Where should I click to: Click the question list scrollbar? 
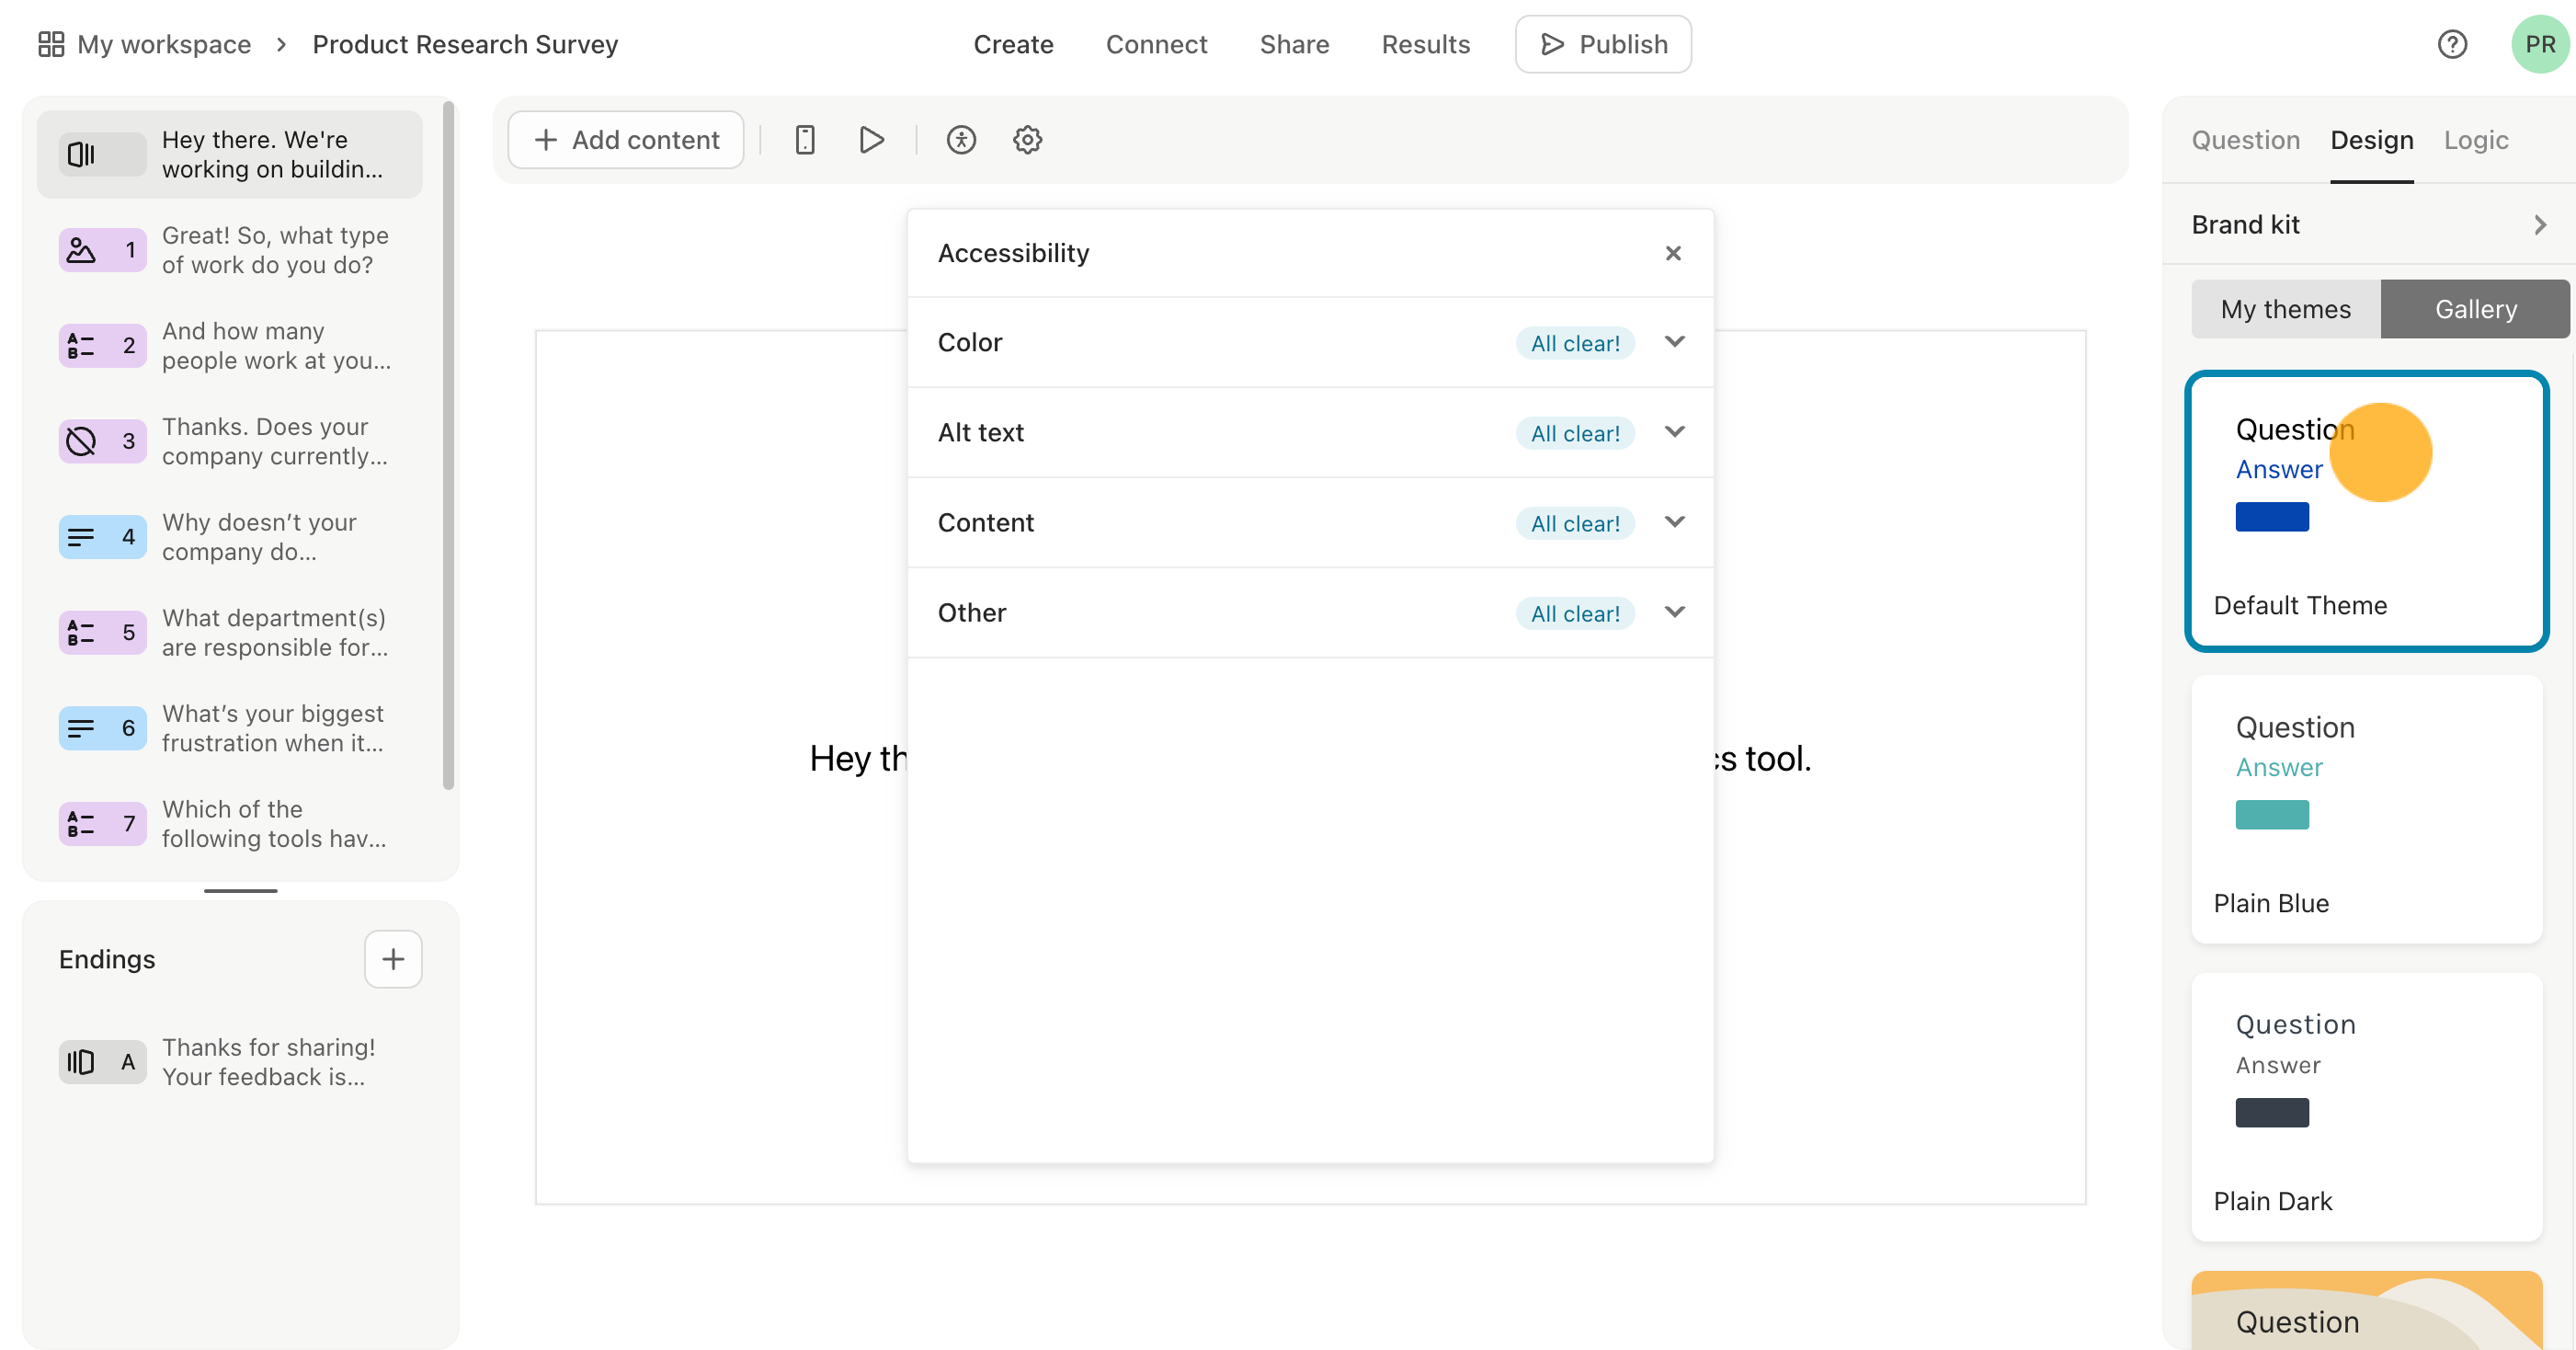(449, 447)
